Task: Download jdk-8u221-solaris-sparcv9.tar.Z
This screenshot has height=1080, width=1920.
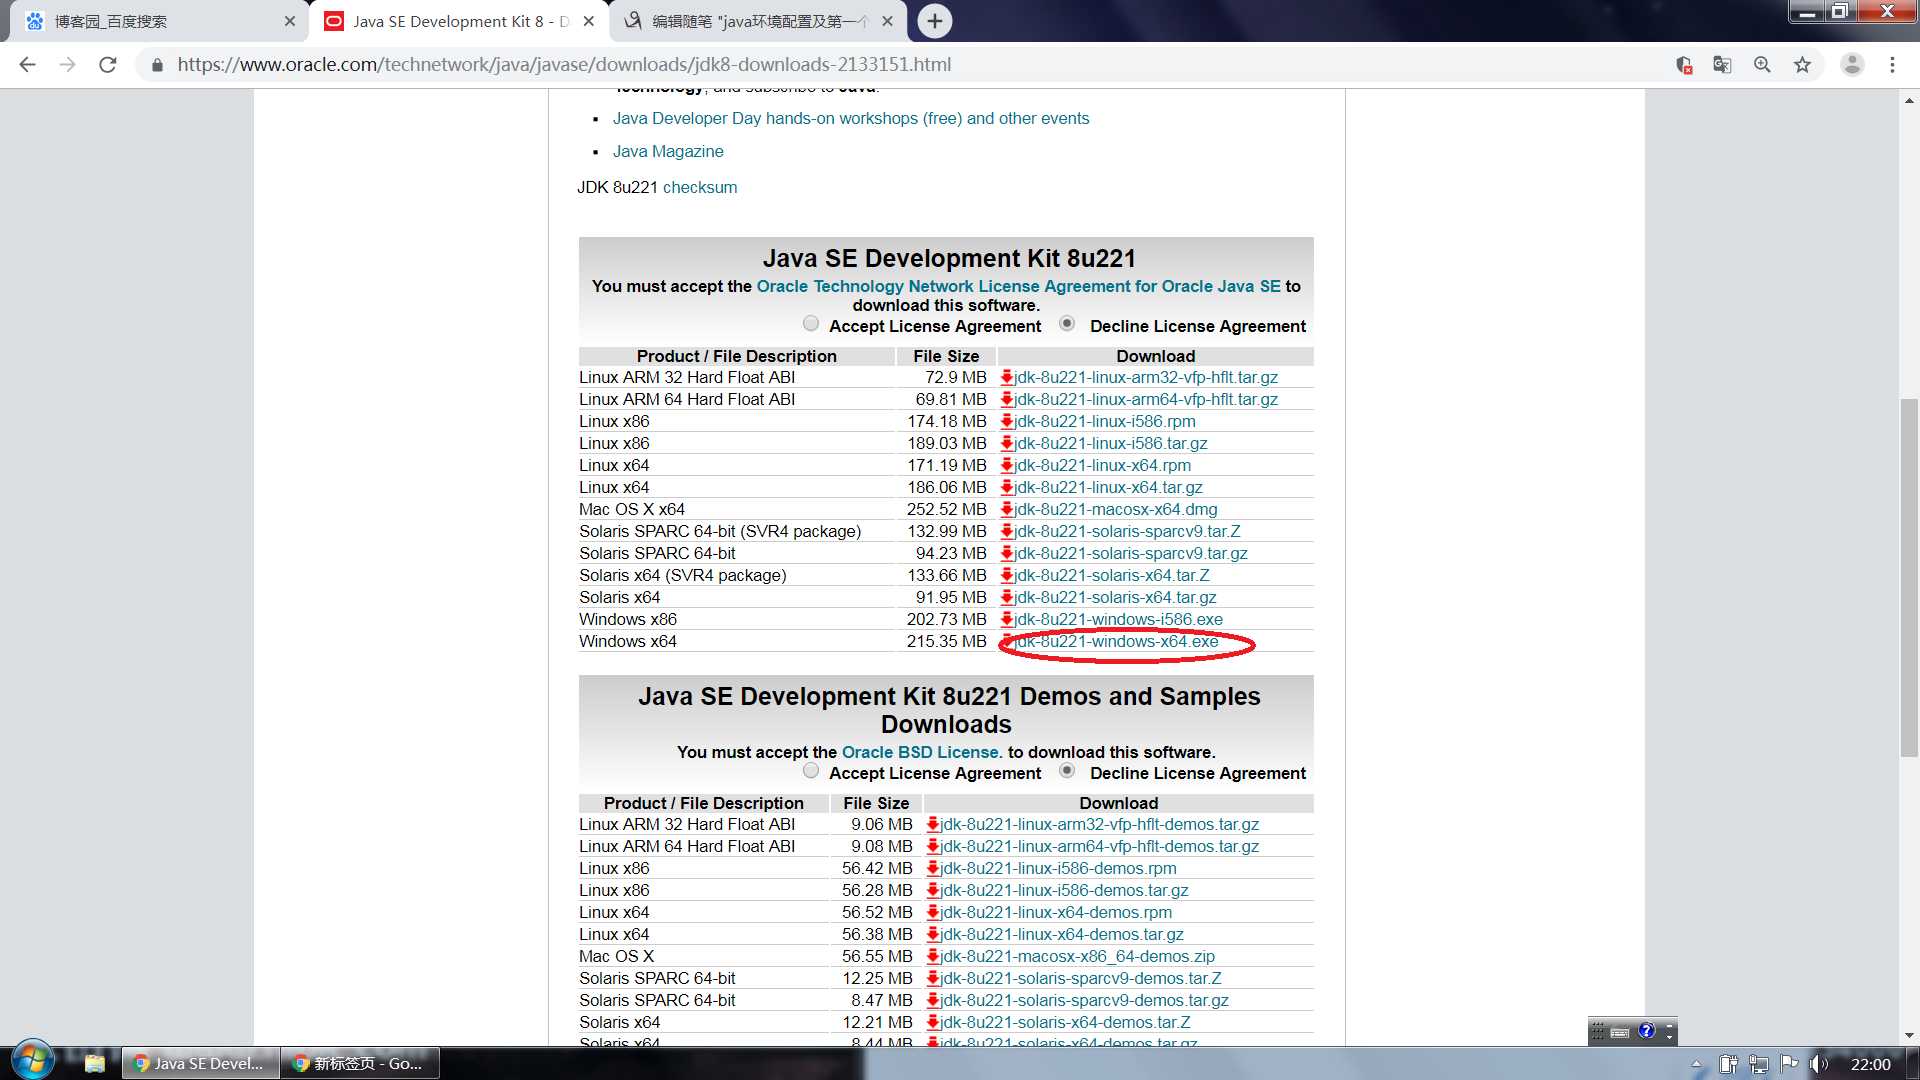Action: click(x=1127, y=531)
